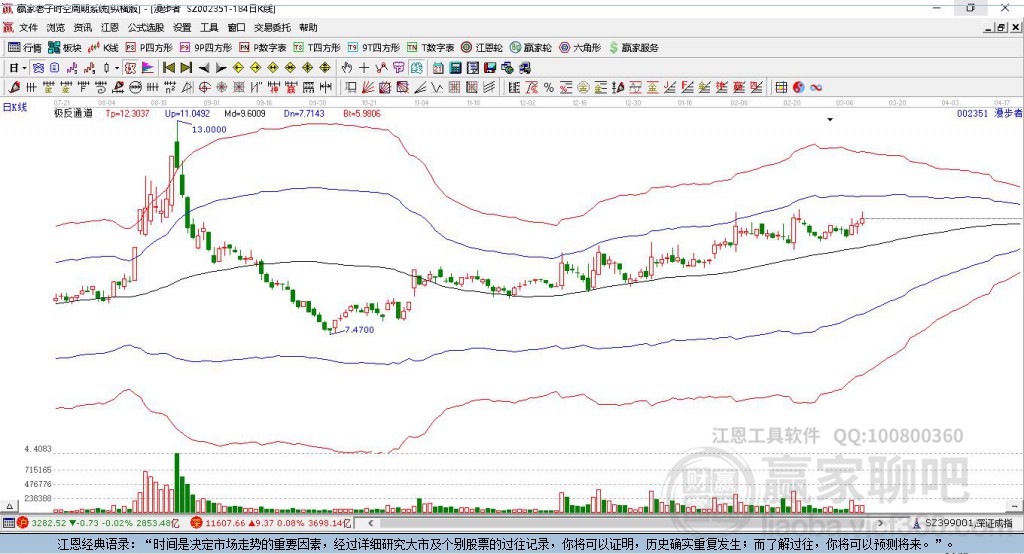Click the small black triangle marker
Image resolution: width=1024 pixels, height=554 pixels.
tap(830, 120)
